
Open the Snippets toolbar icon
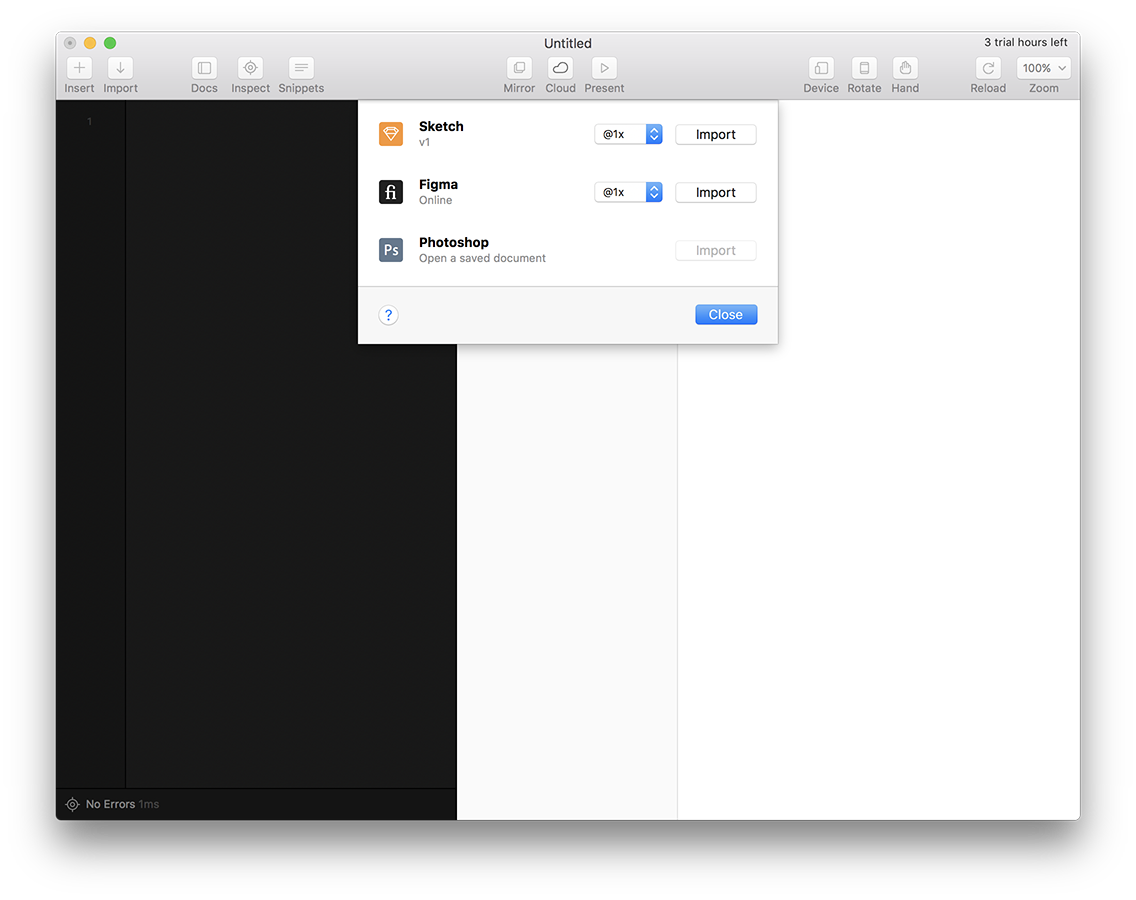[x=301, y=68]
